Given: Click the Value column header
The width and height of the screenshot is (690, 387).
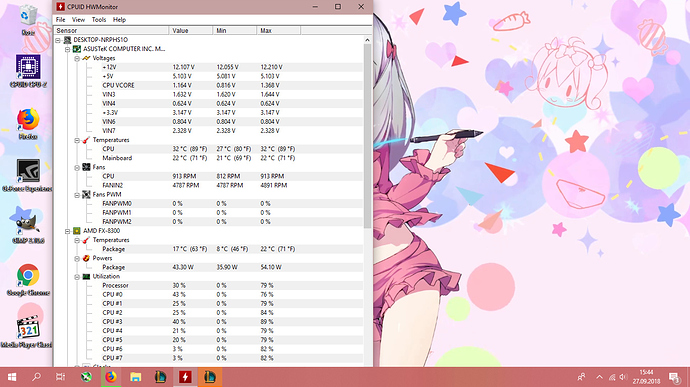Looking at the screenshot, I should pyautogui.click(x=191, y=30).
